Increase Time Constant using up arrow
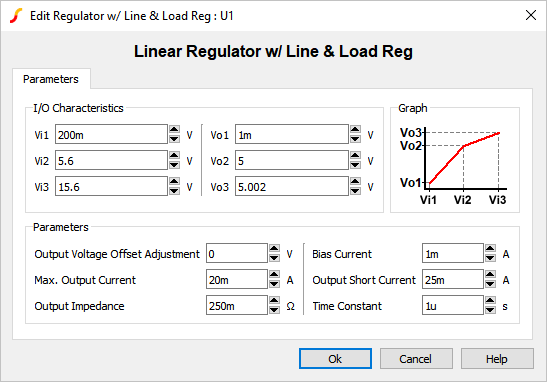Screen dimensions: 547x382 tap(490, 301)
